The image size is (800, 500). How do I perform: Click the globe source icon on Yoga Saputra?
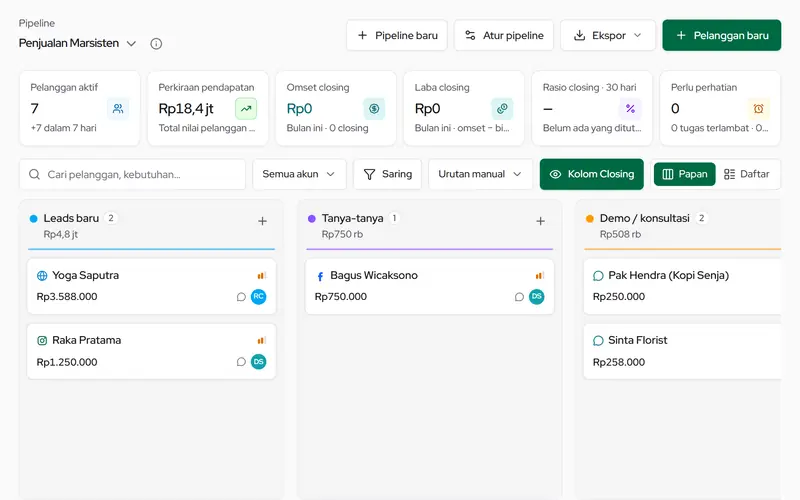click(x=42, y=276)
